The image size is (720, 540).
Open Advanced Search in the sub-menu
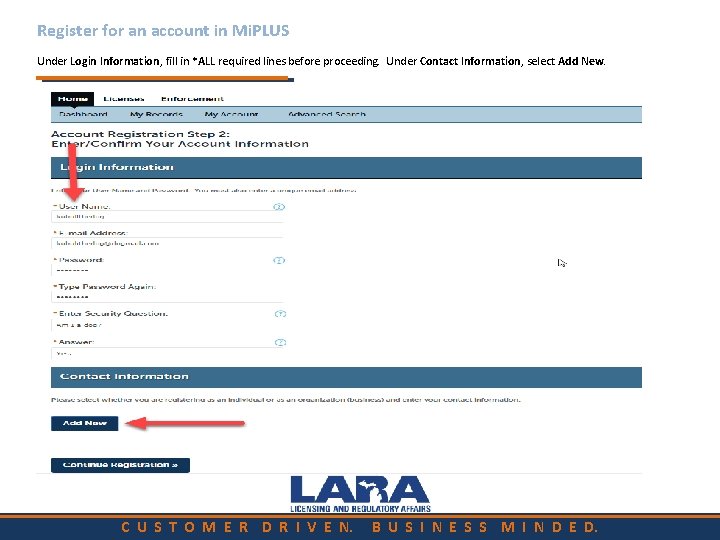pyautogui.click(x=326, y=114)
